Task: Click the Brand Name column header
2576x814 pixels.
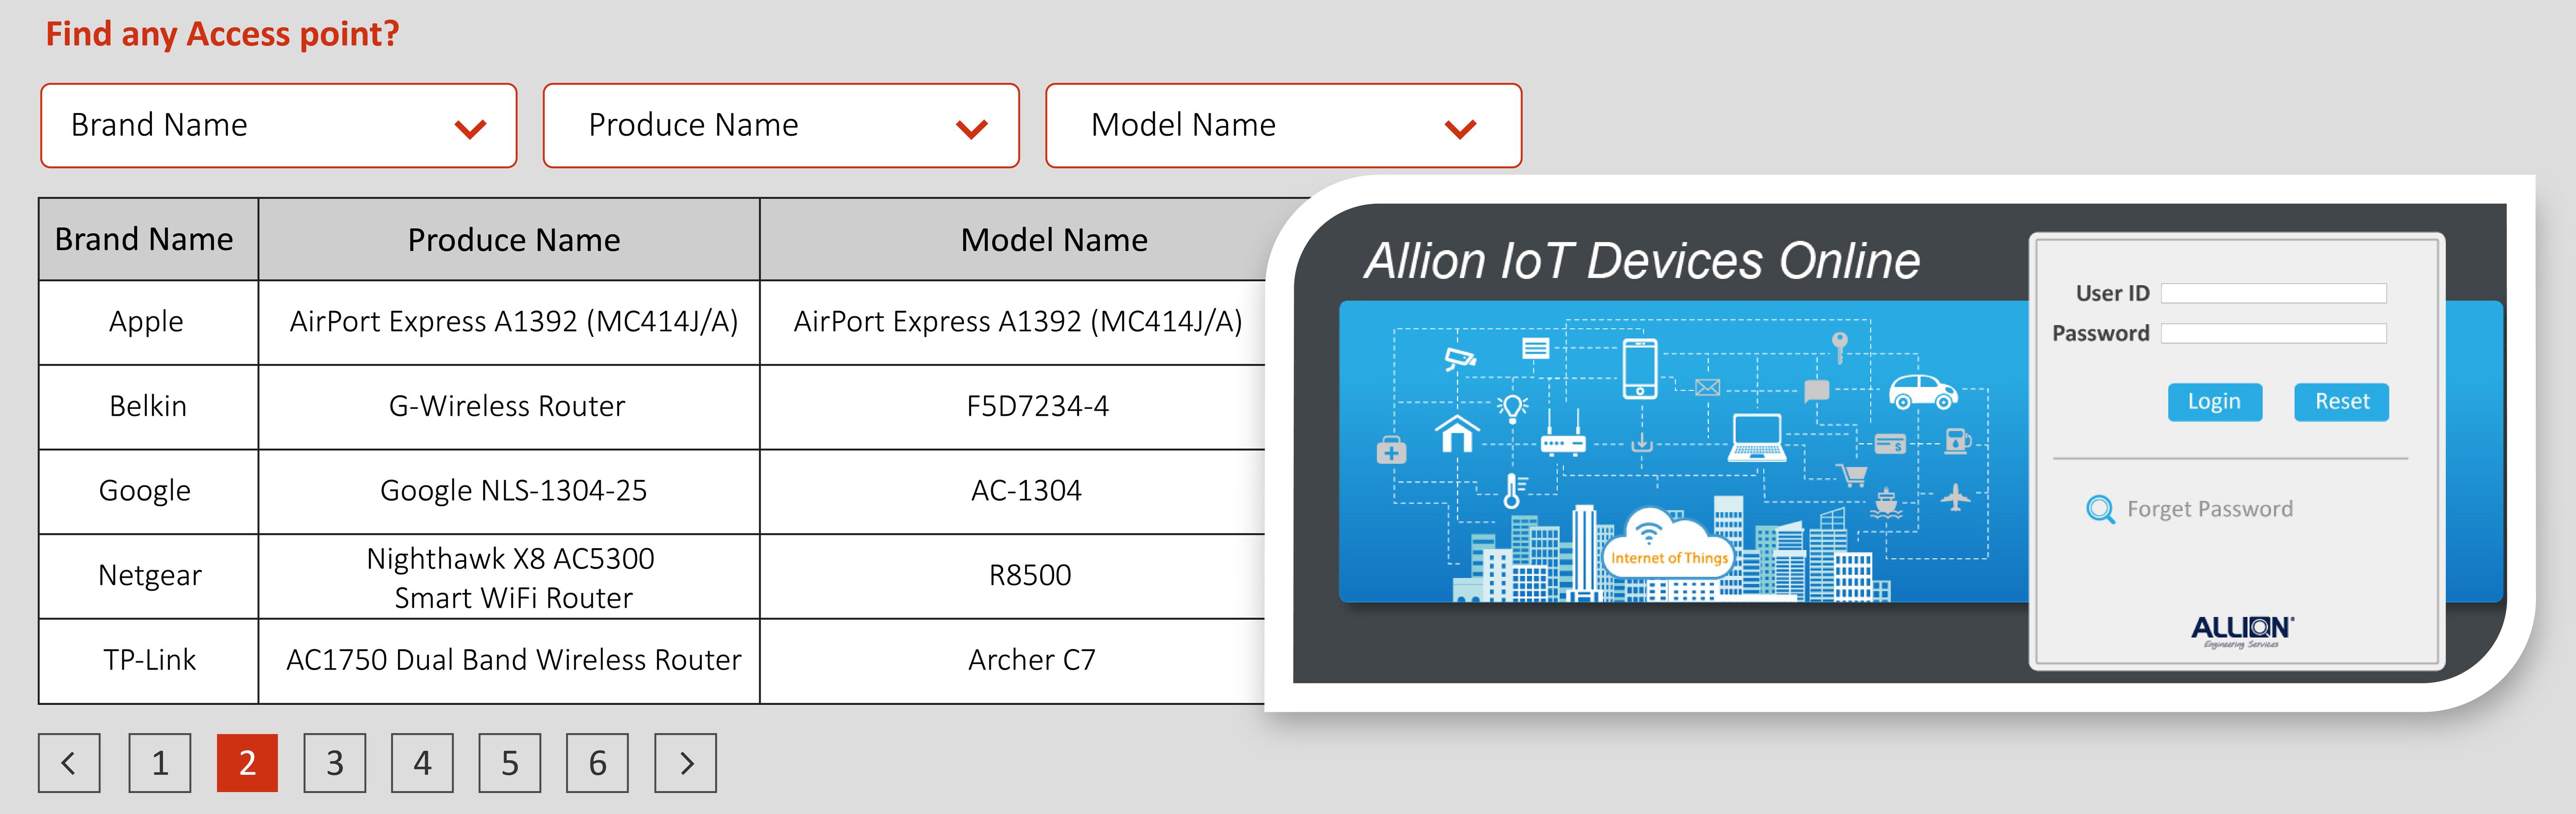Action: click(148, 239)
